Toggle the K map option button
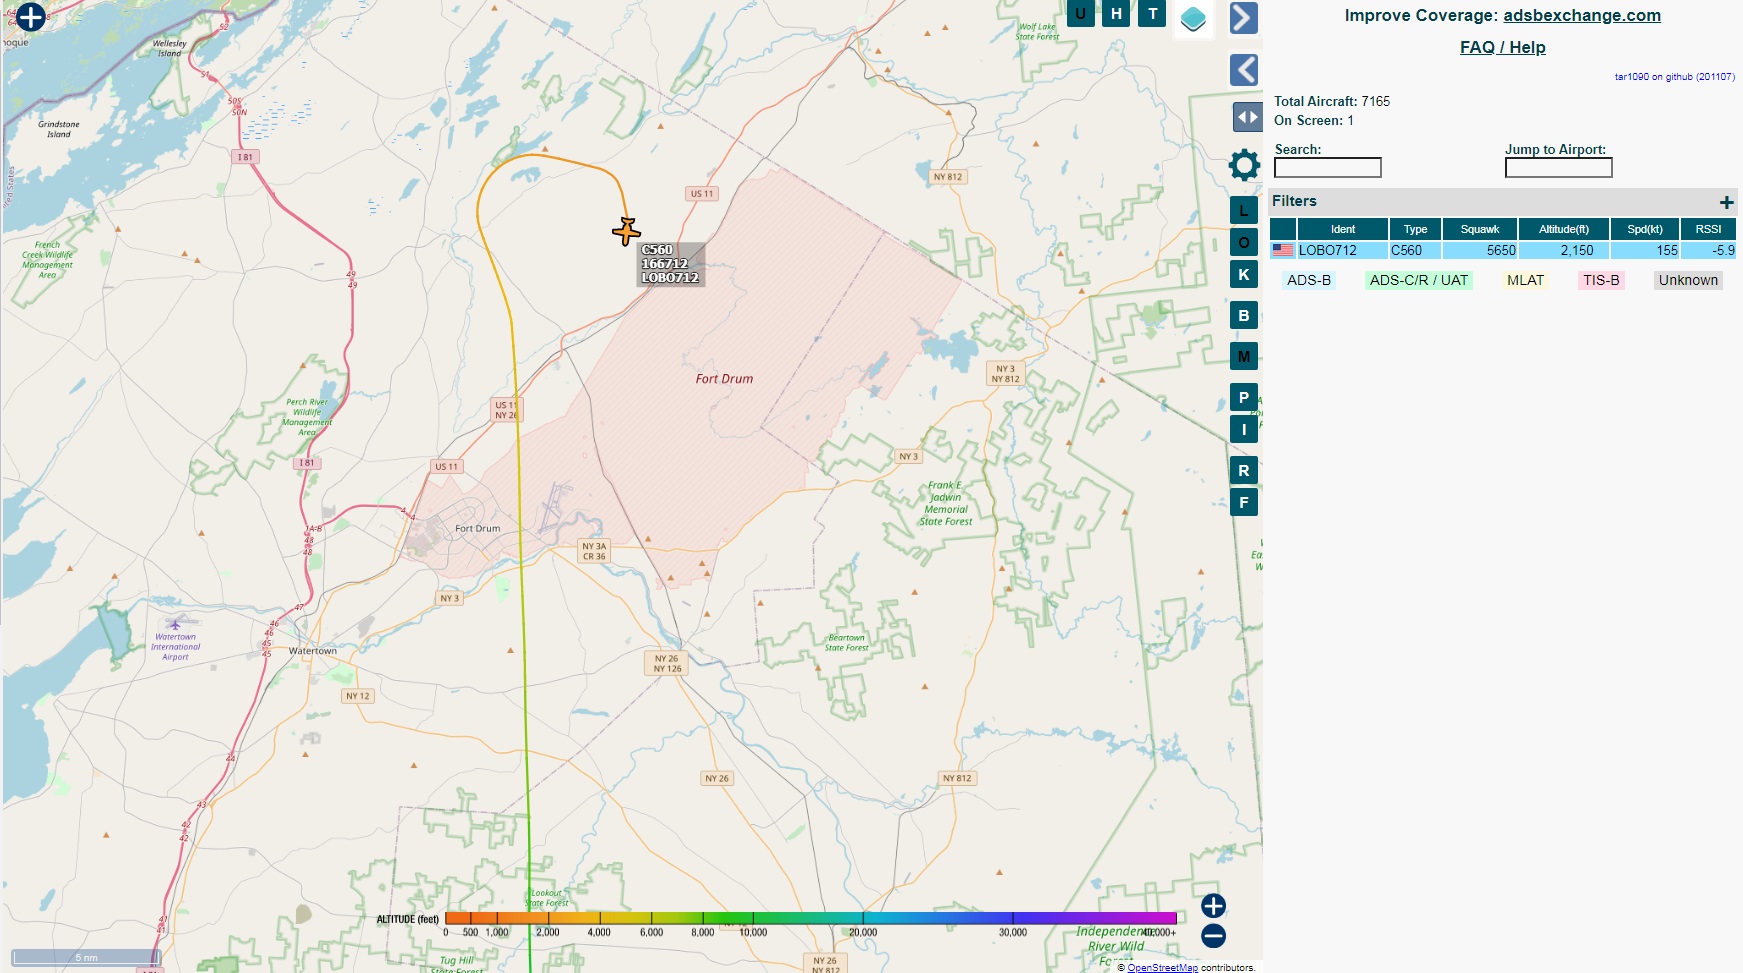Screen dimensions: 1743x973 click(x=1244, y=274)
